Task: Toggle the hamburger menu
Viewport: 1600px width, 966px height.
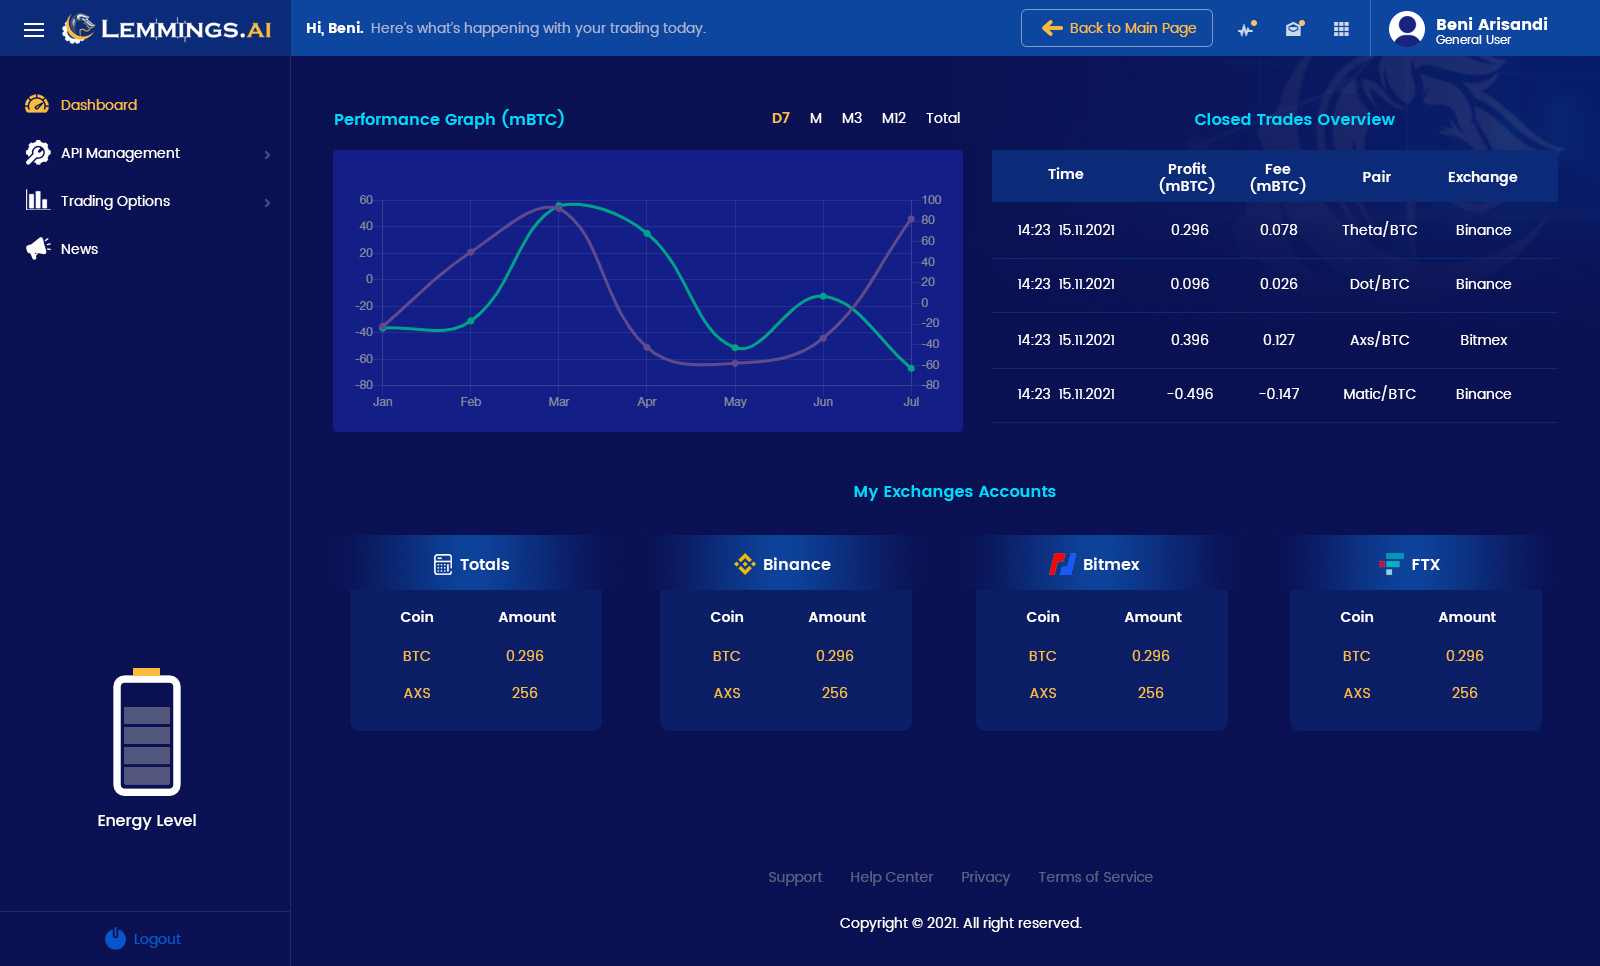Action: tap(34, 29)
